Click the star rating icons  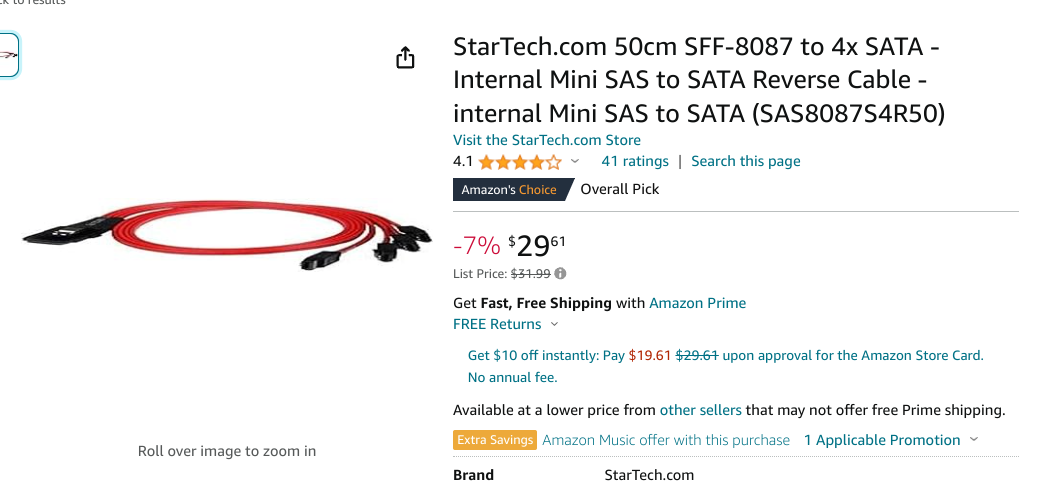[520, 162]
